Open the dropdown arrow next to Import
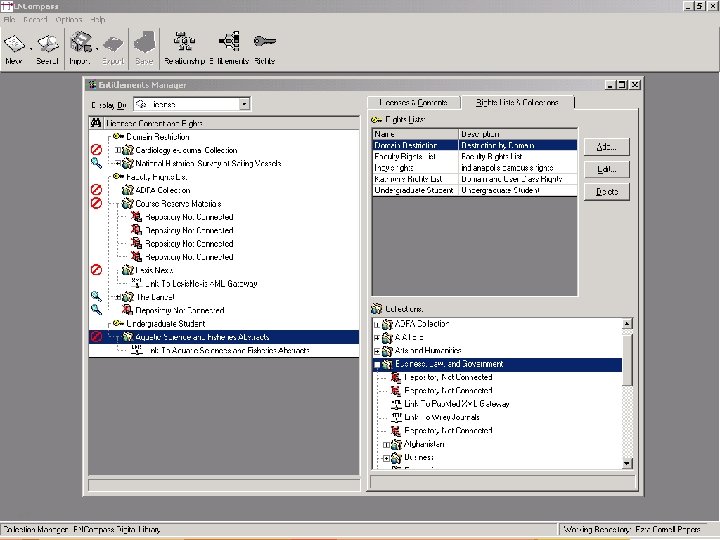The image size is (720, 540). [97, 48]
